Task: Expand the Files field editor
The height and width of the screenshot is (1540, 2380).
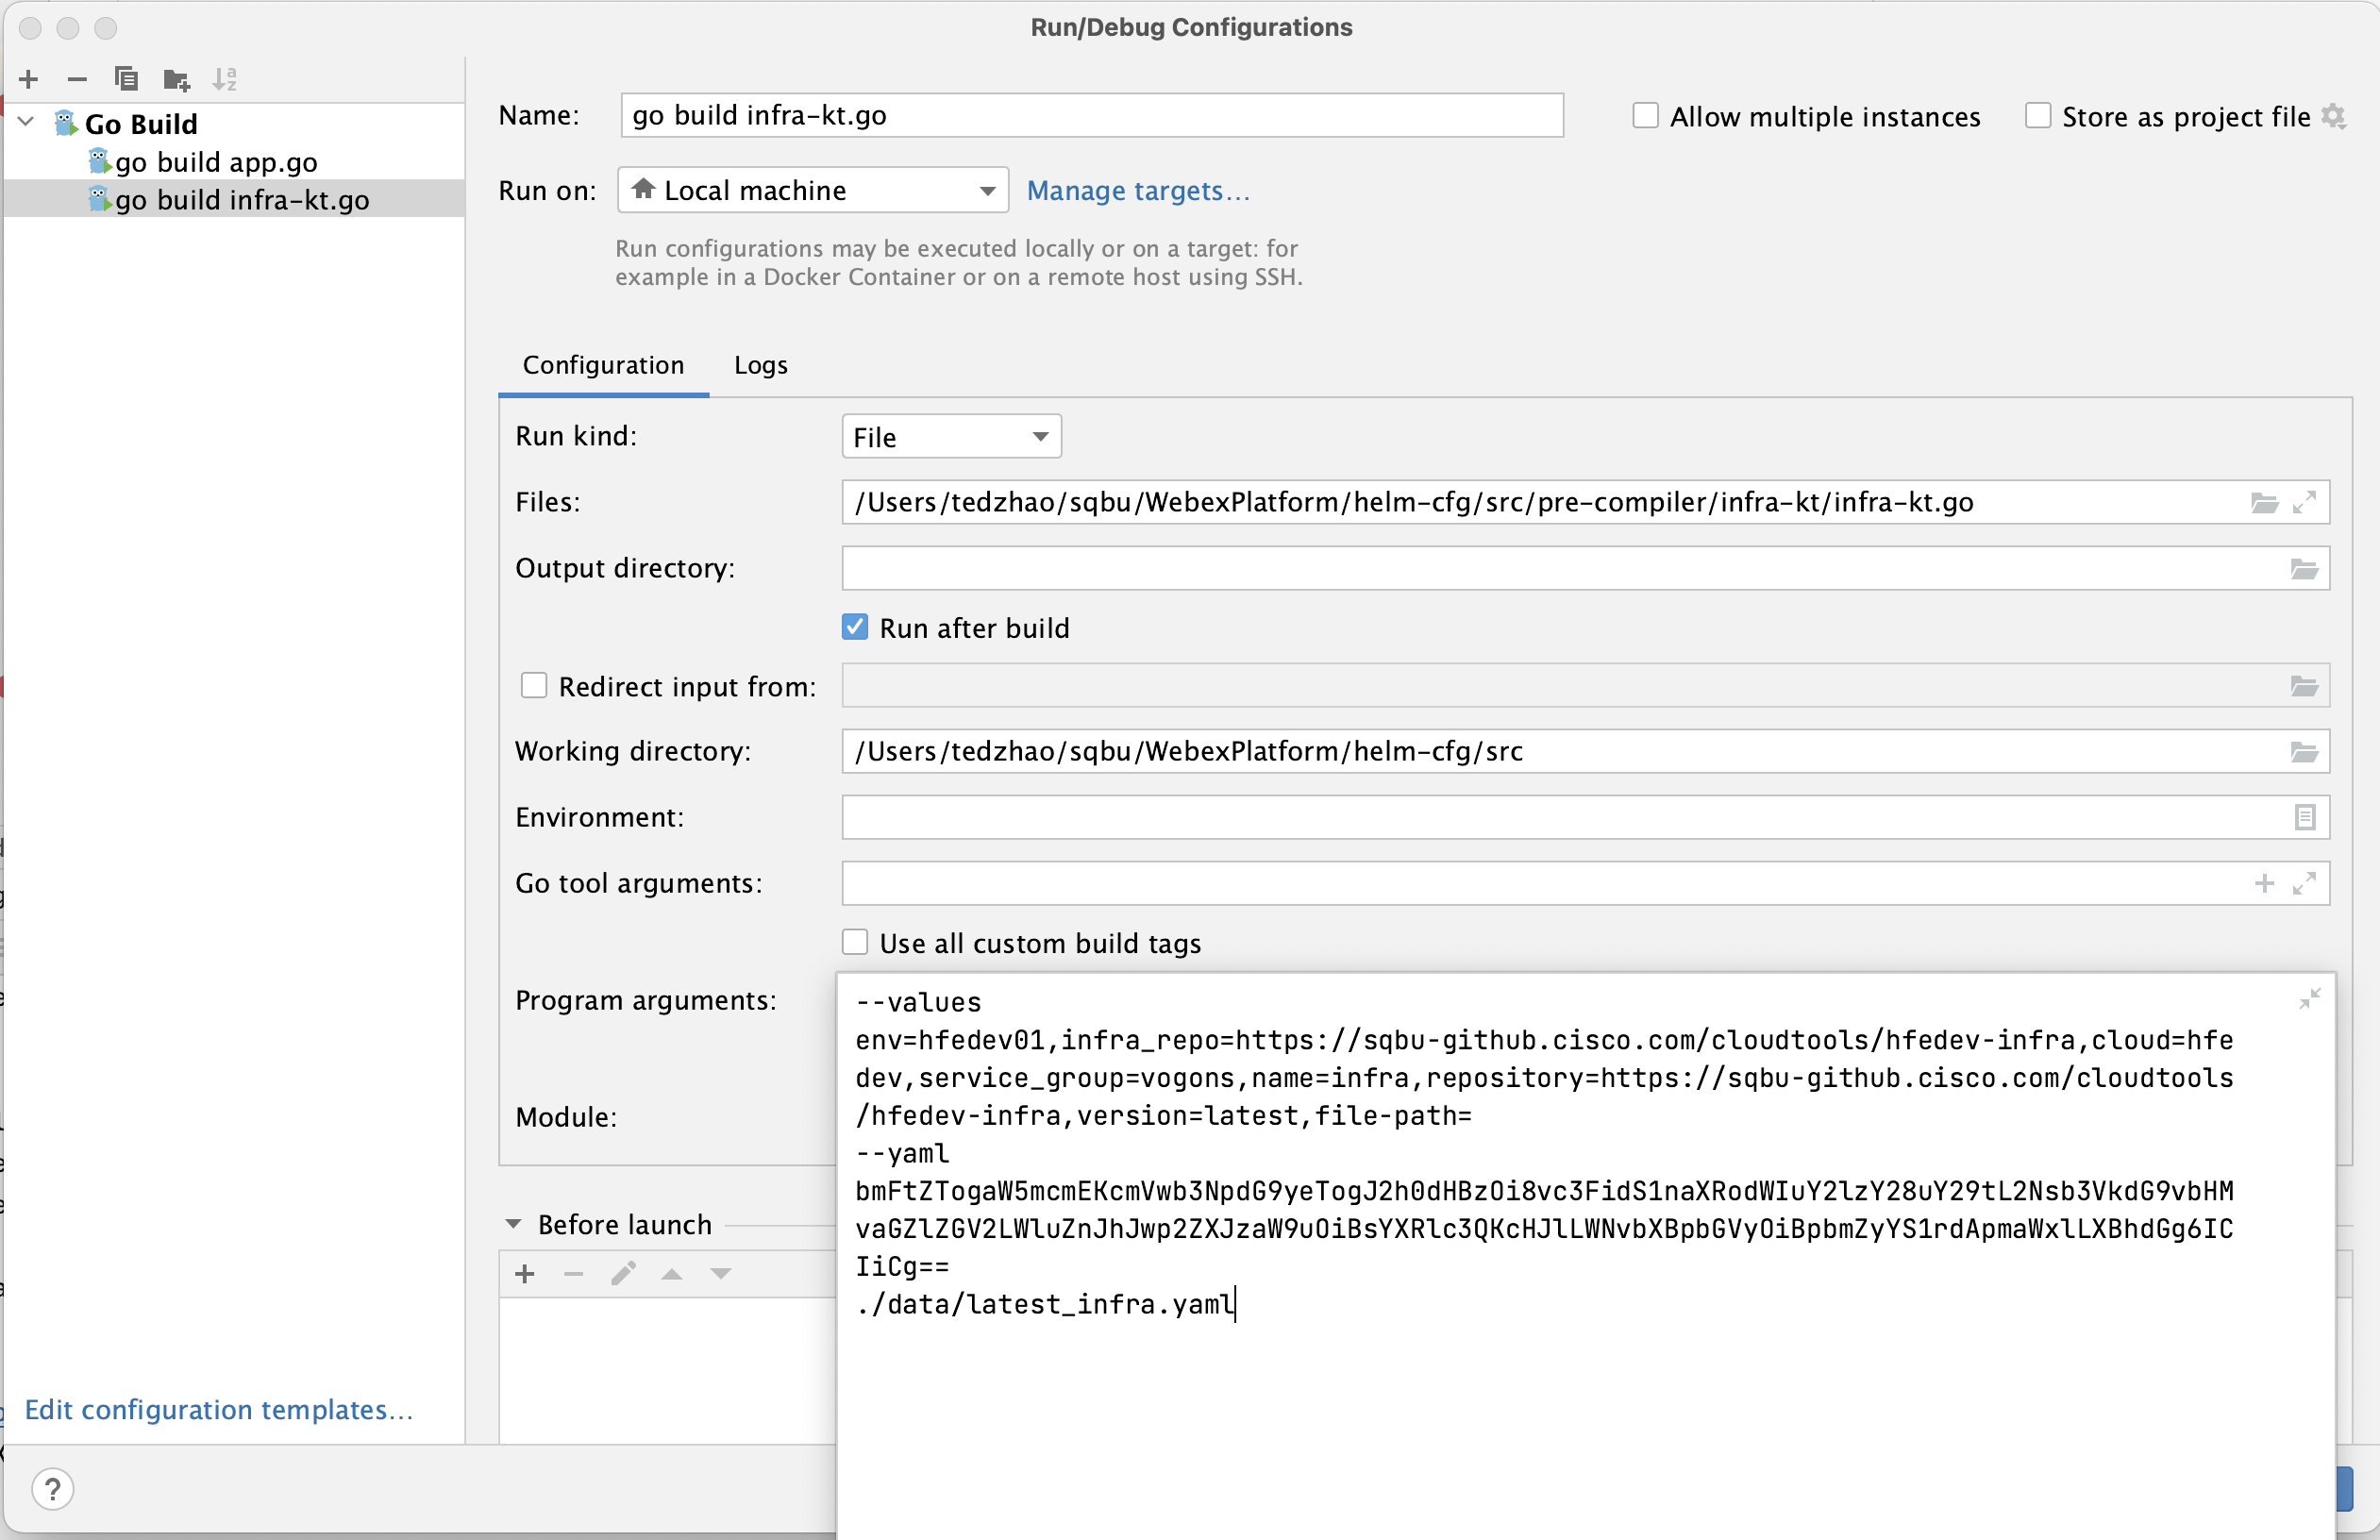Action: pos(2305,503)
